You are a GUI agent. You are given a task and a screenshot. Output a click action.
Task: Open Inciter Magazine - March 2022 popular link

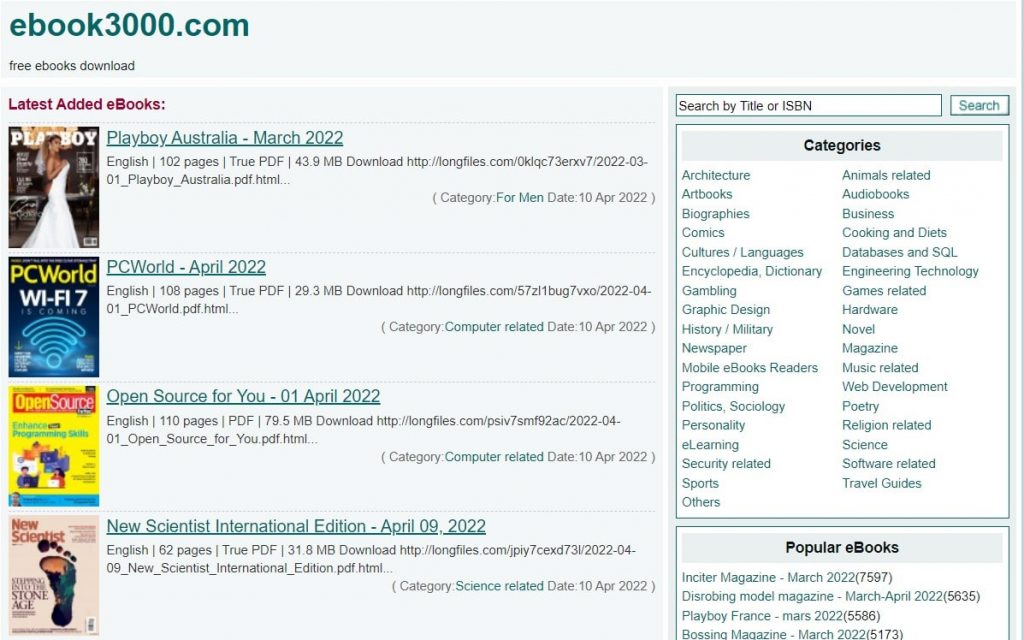[x=768, y=577]
